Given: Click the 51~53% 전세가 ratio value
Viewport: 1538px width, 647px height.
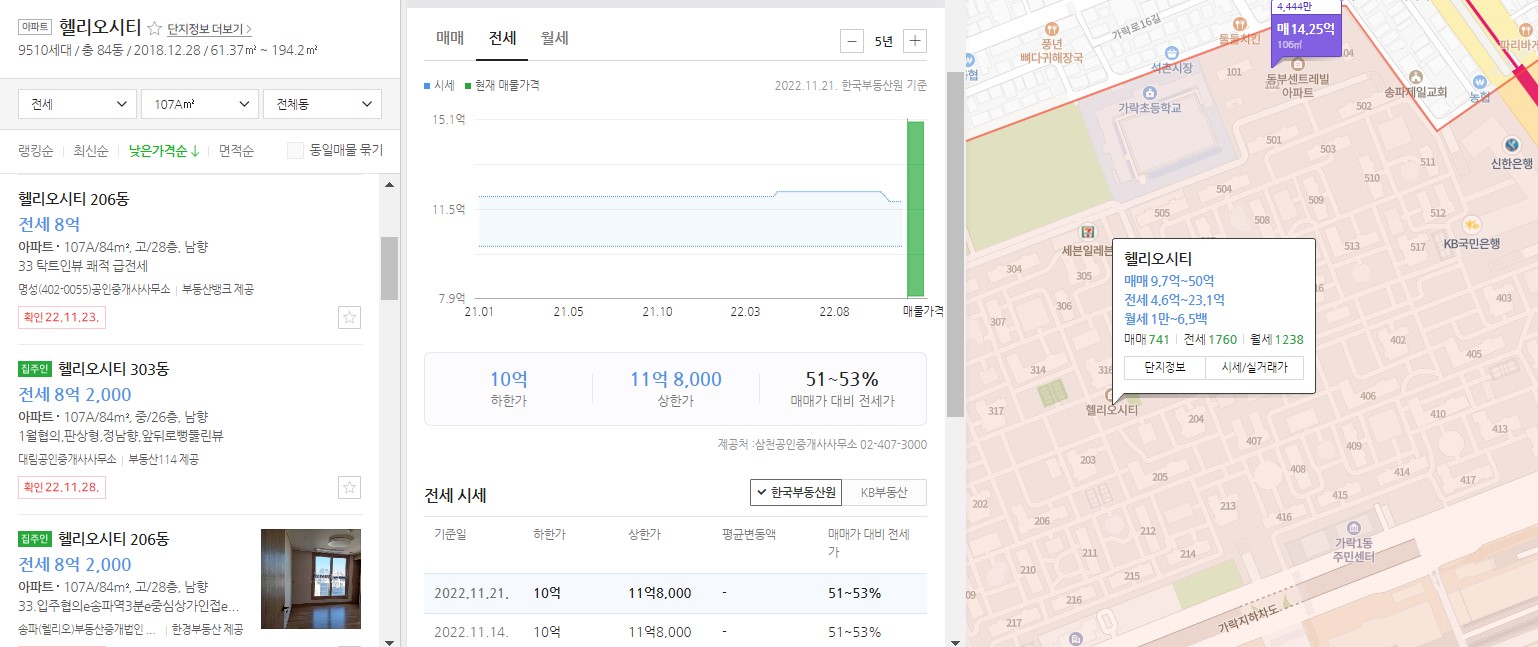Looking at the screenshot, I should [x=842, y=379].
